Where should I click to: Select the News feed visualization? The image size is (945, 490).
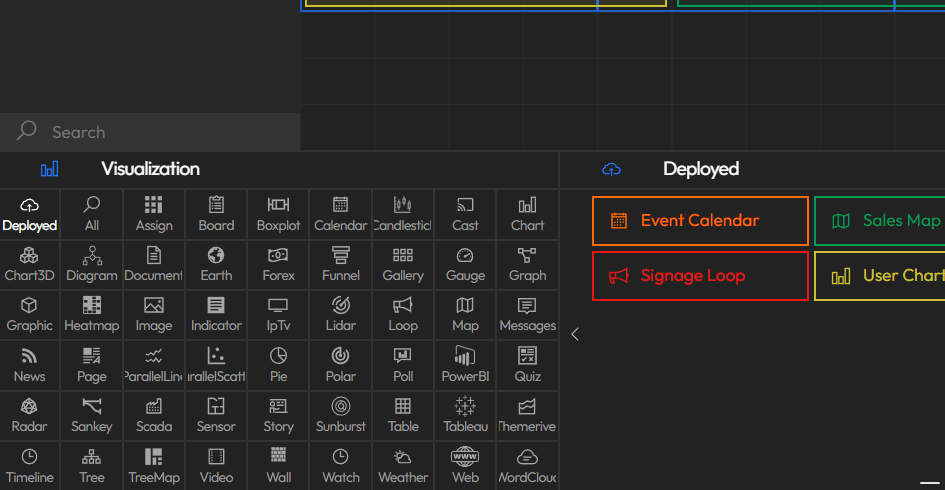click(30, 365)
